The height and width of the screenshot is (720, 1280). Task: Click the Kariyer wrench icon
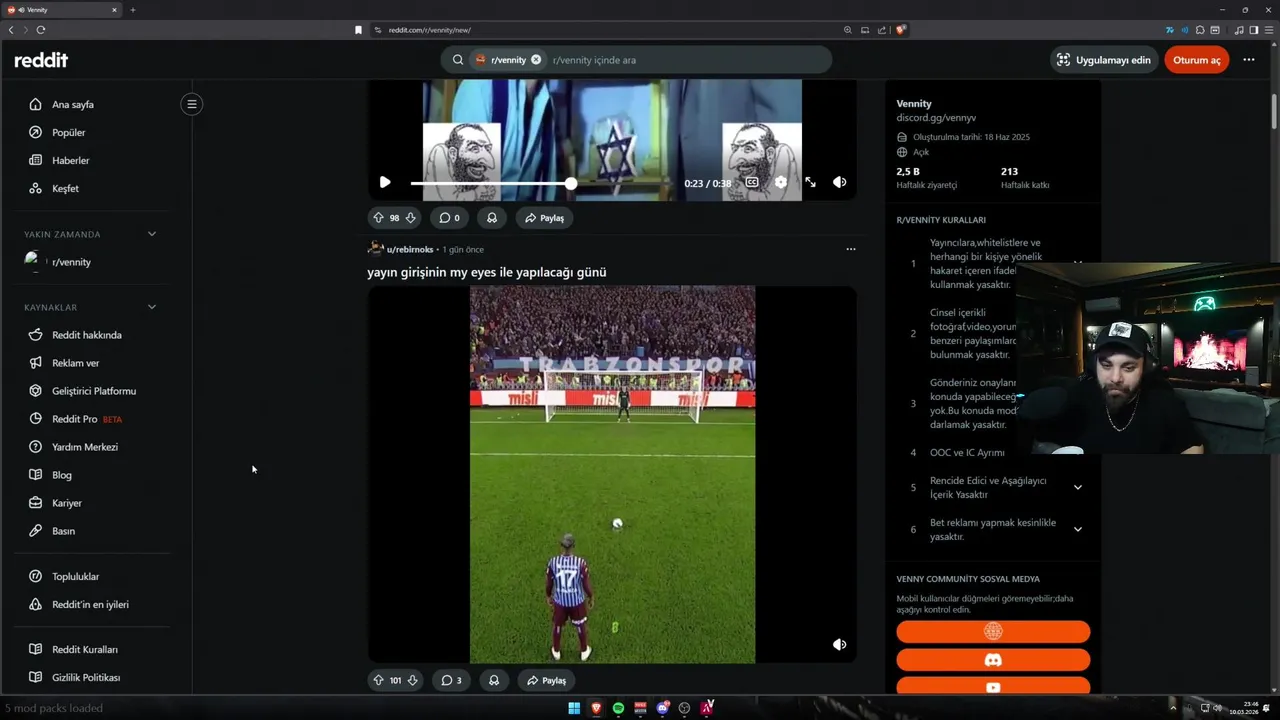click(35, 503)
